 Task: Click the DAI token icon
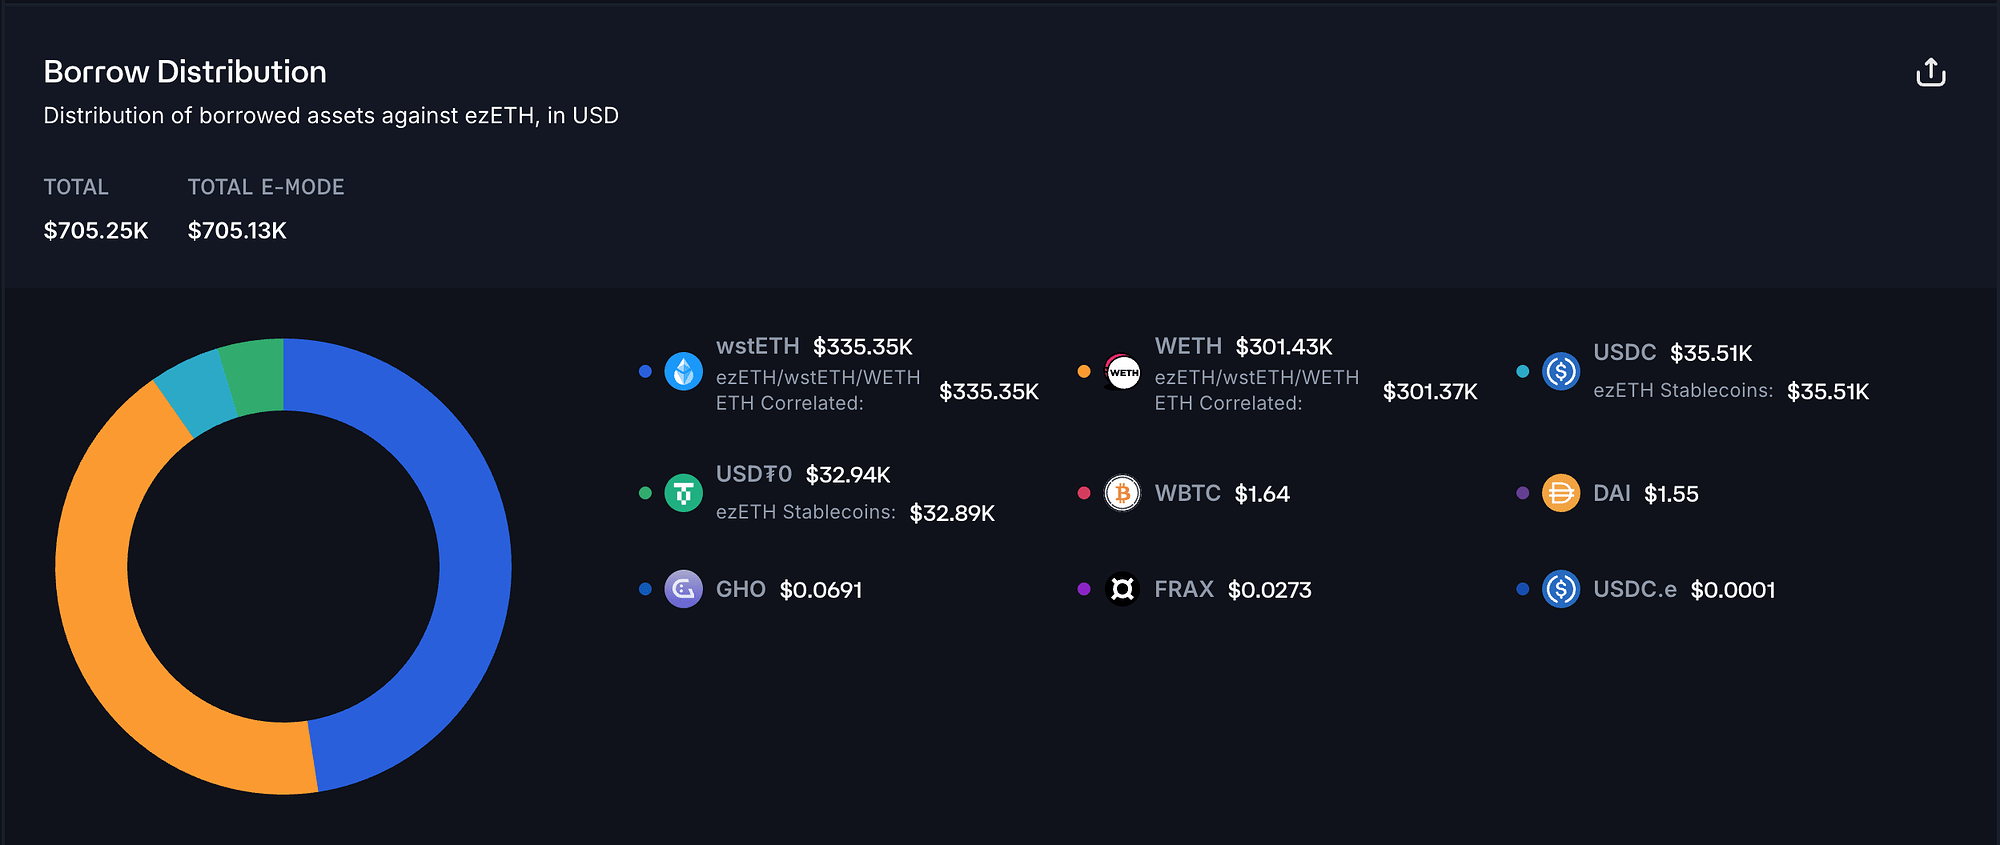tap(1561, 493)
